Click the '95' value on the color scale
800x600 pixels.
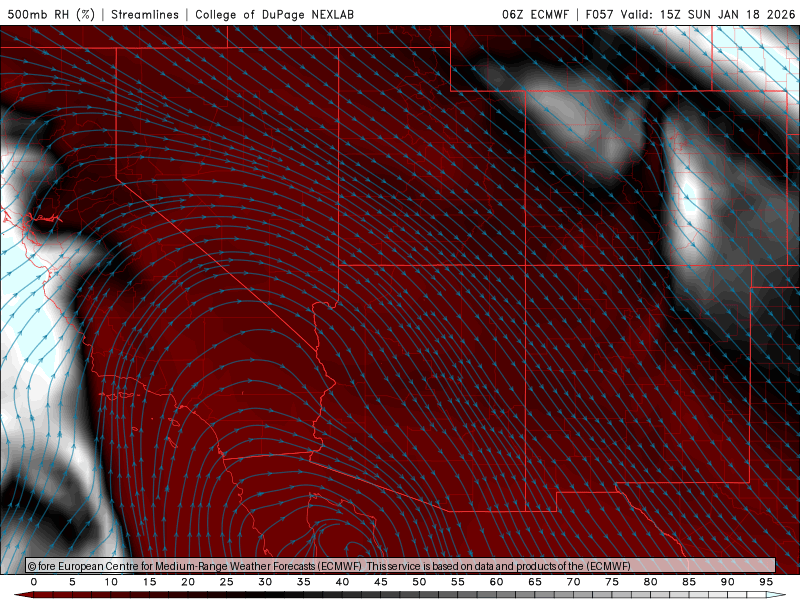click(766, 582)
